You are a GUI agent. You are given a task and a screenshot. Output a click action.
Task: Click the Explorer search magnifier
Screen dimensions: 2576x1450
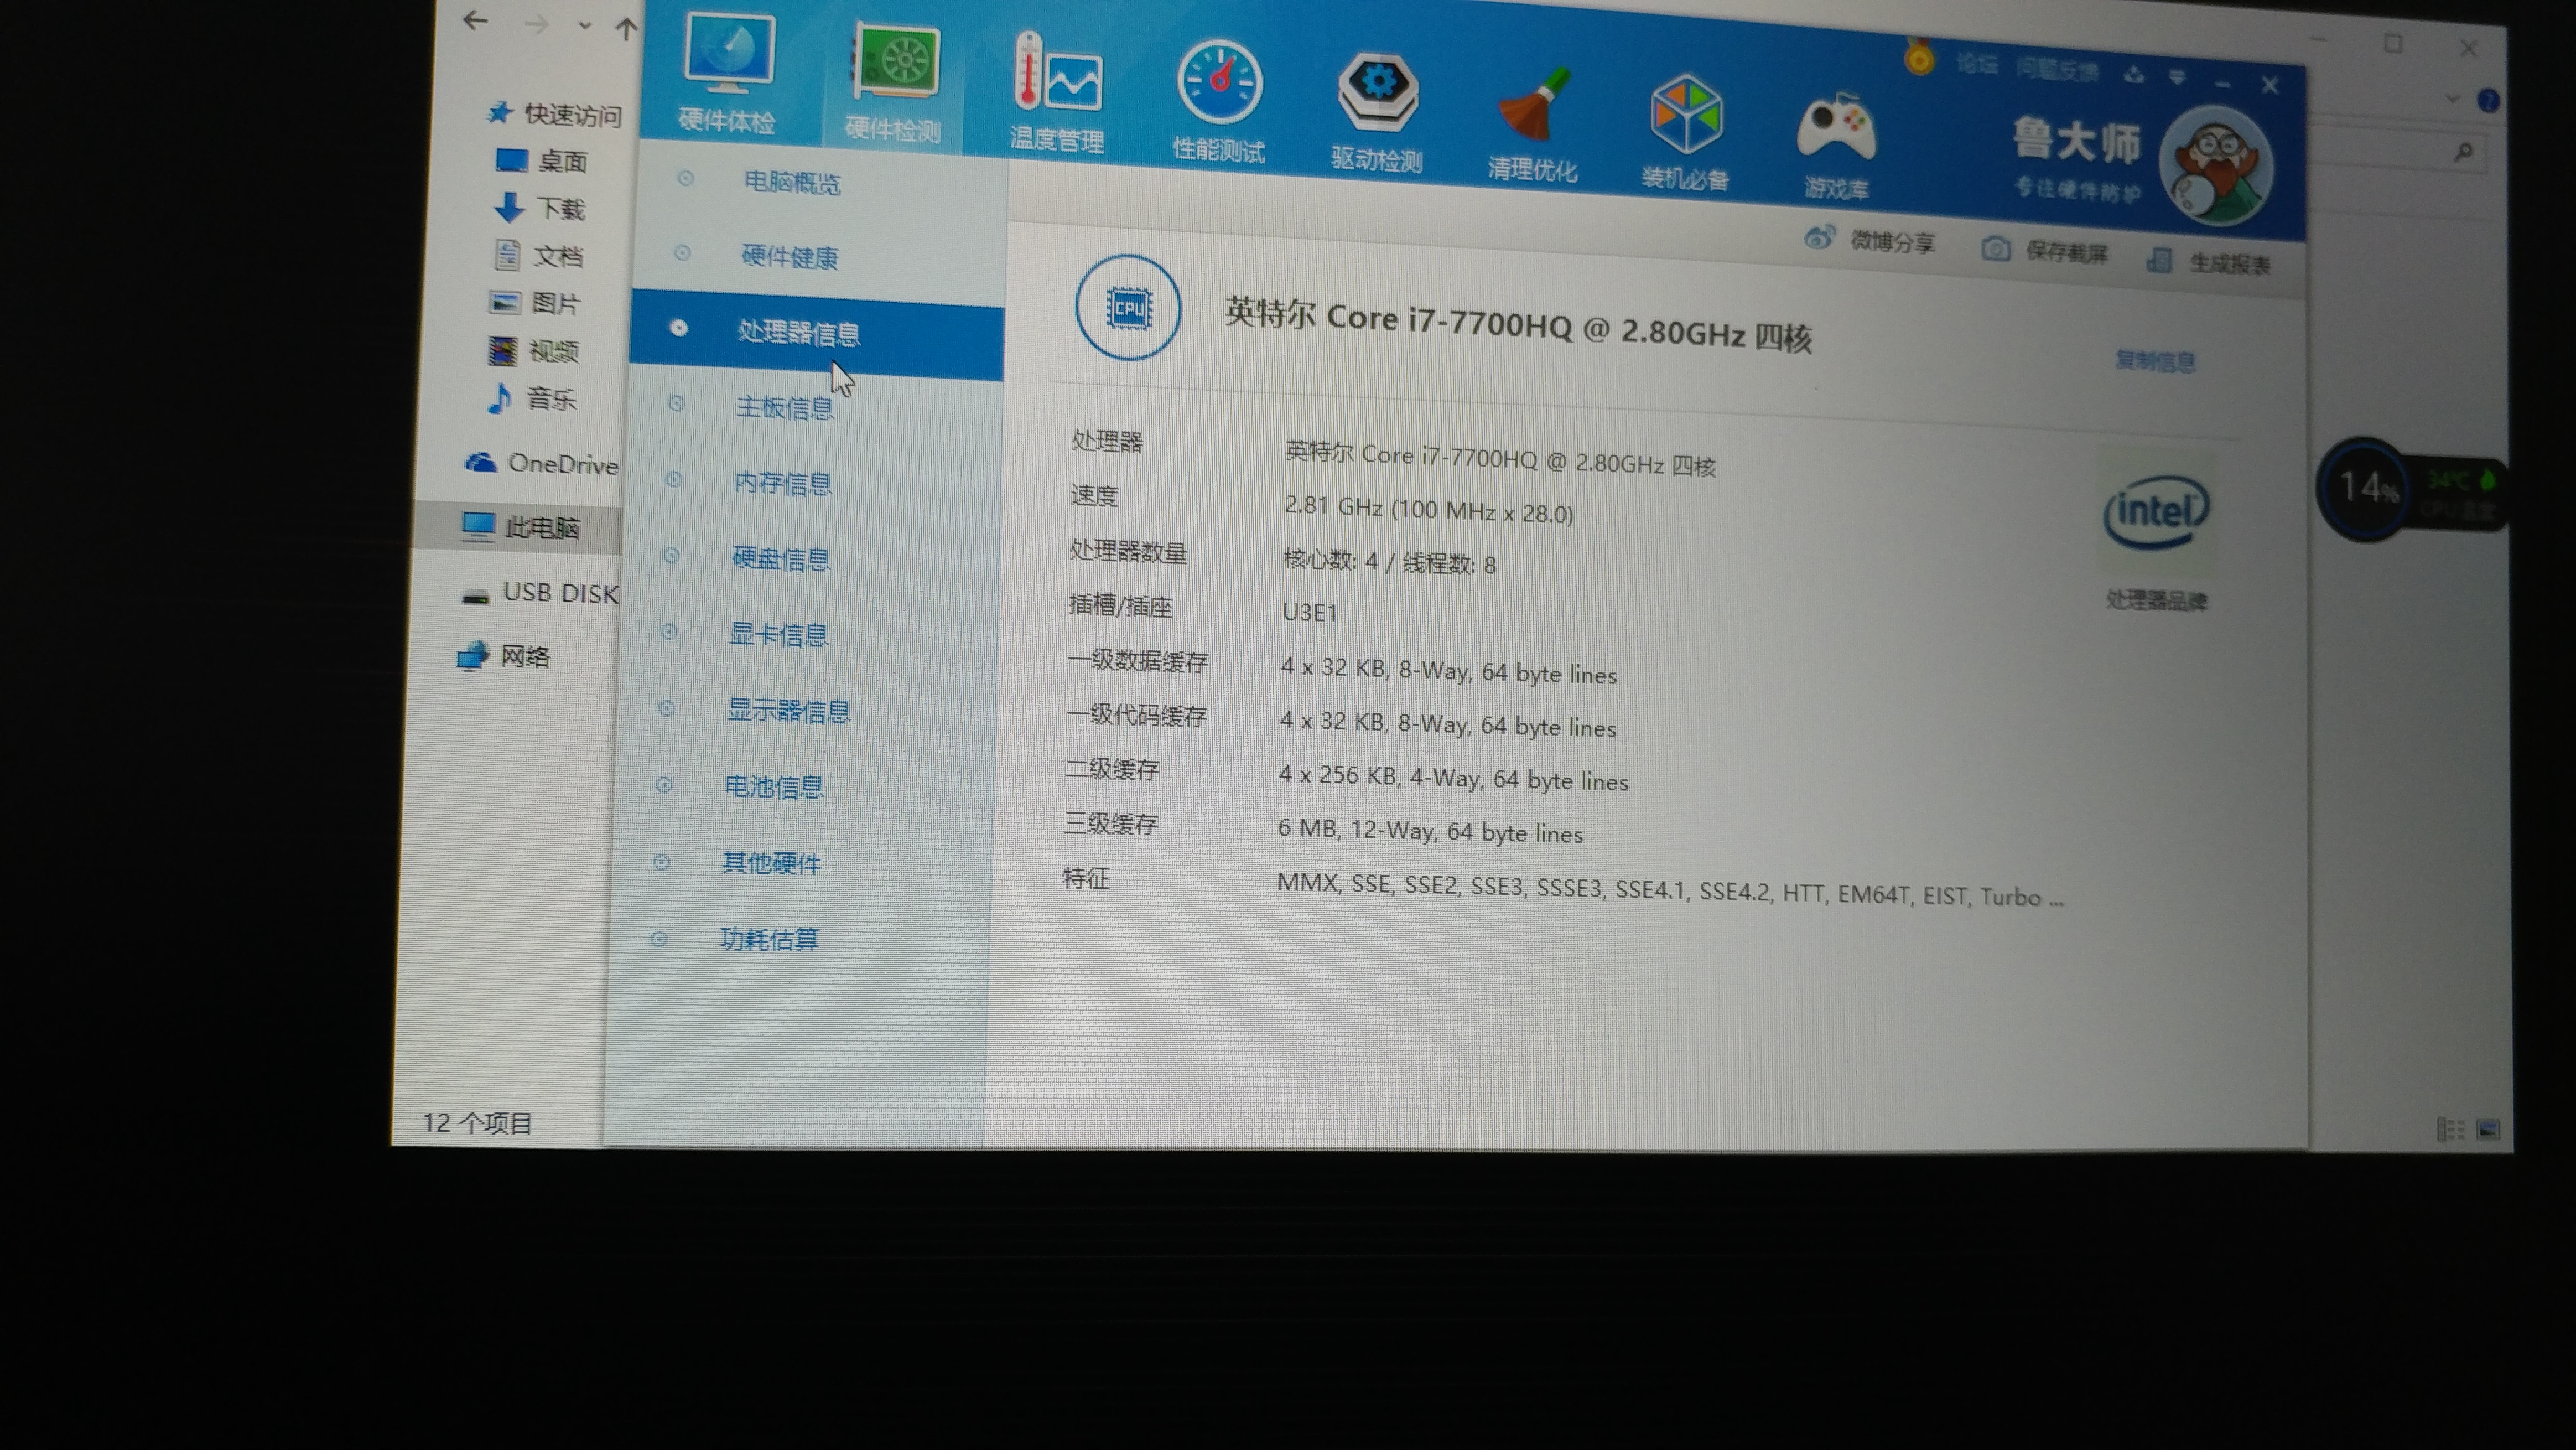pos(2464,152)
